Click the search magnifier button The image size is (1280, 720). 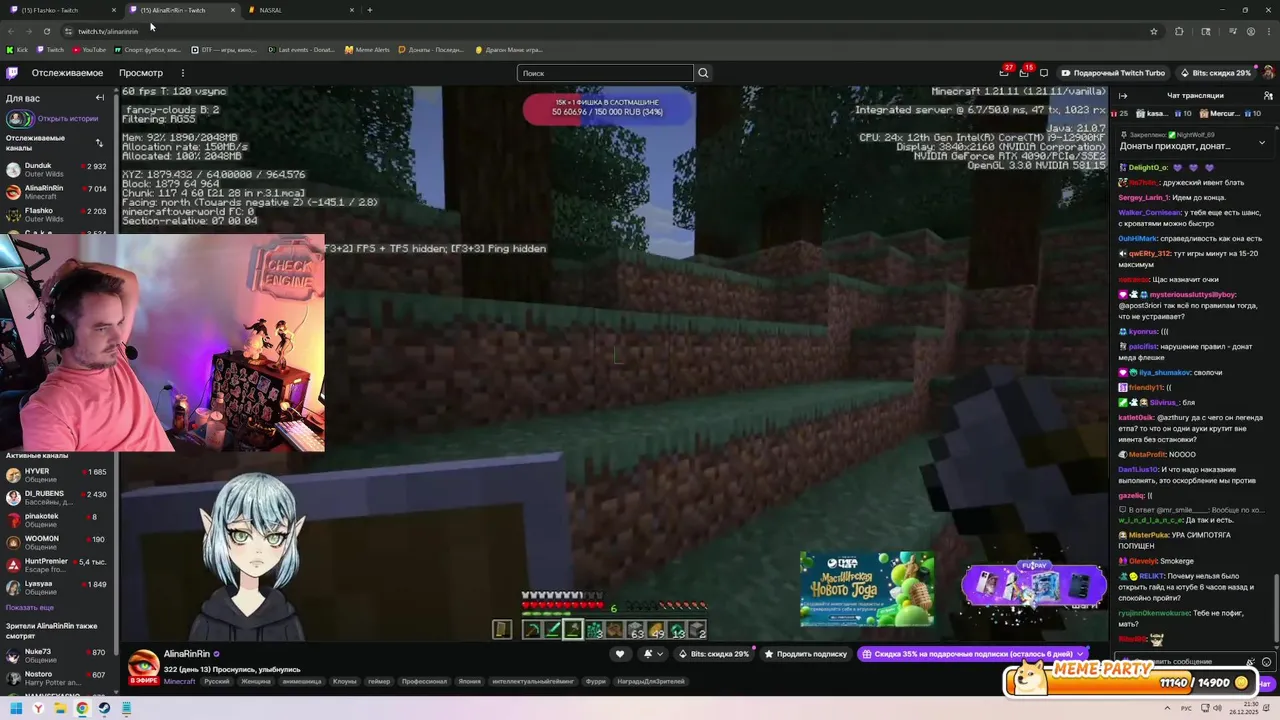click(x=703, y=73)
